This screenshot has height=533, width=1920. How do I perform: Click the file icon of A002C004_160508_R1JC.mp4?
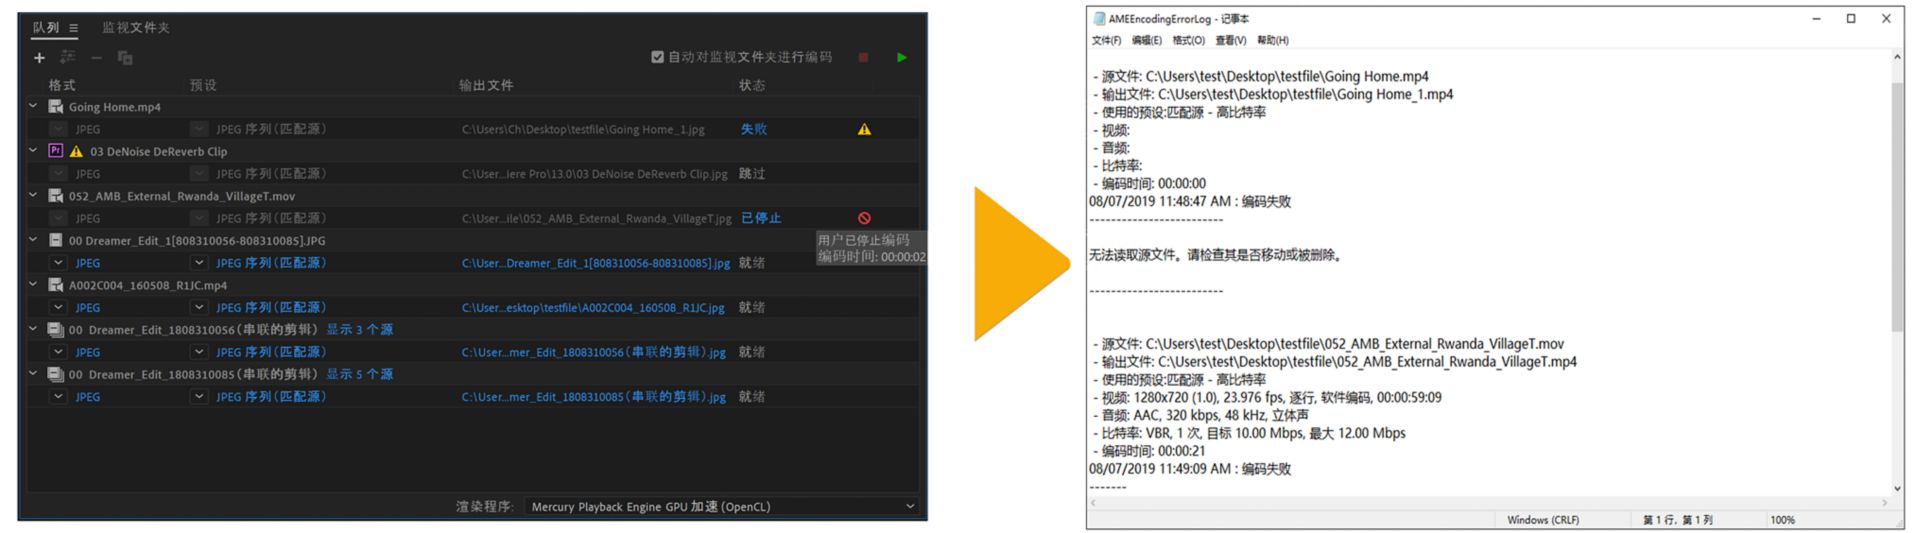56,285
